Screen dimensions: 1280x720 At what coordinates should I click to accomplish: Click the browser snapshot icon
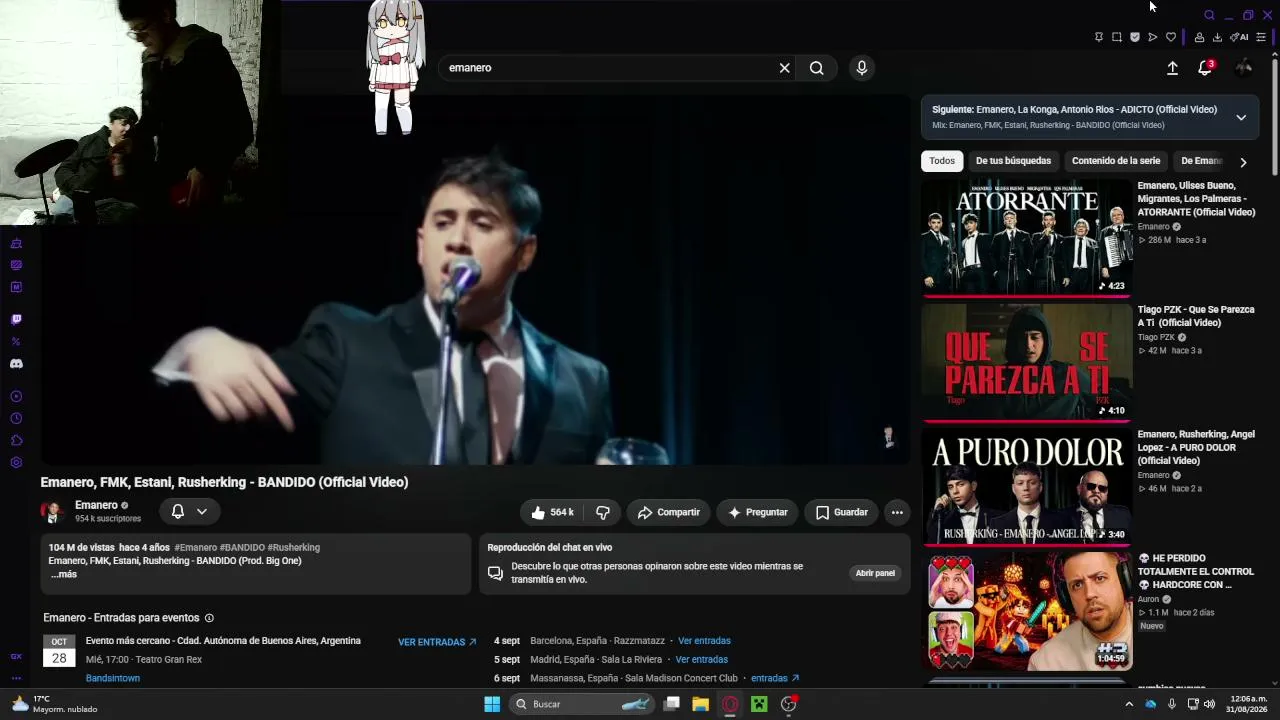pyautogui.click(x=1117, y=37)
